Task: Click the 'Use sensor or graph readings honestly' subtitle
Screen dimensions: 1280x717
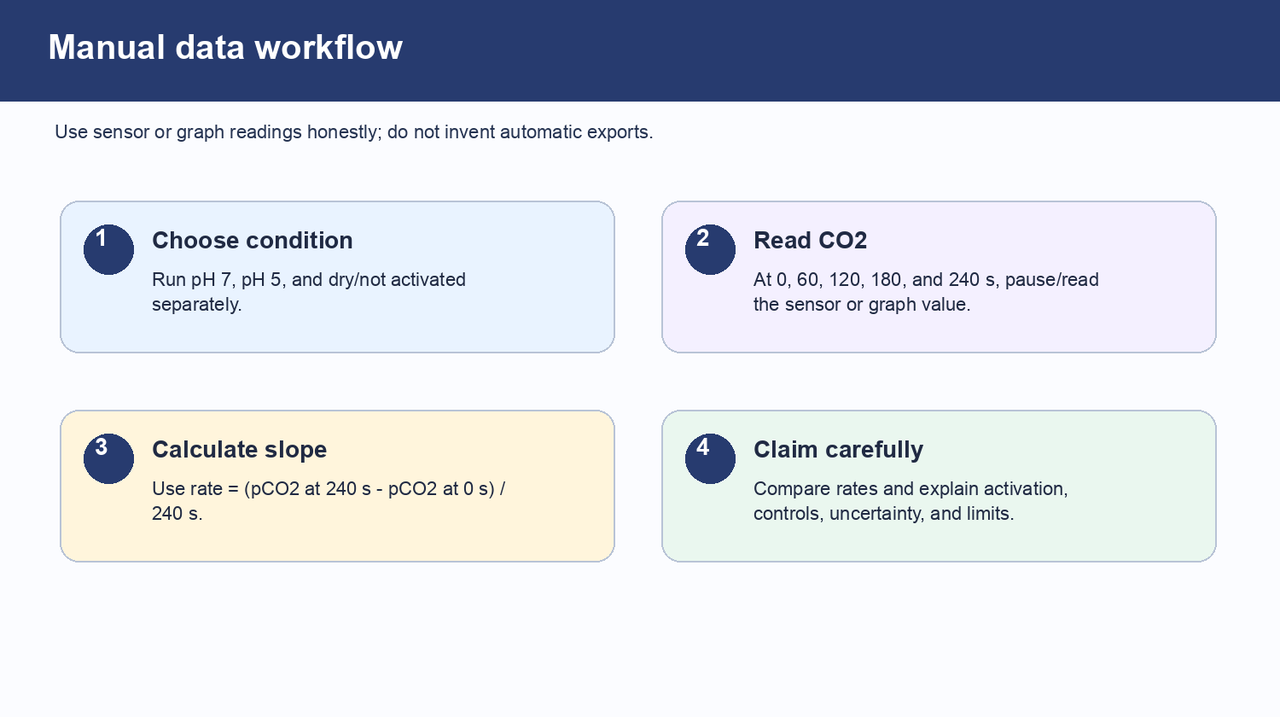Action: (x=353, y=132)
